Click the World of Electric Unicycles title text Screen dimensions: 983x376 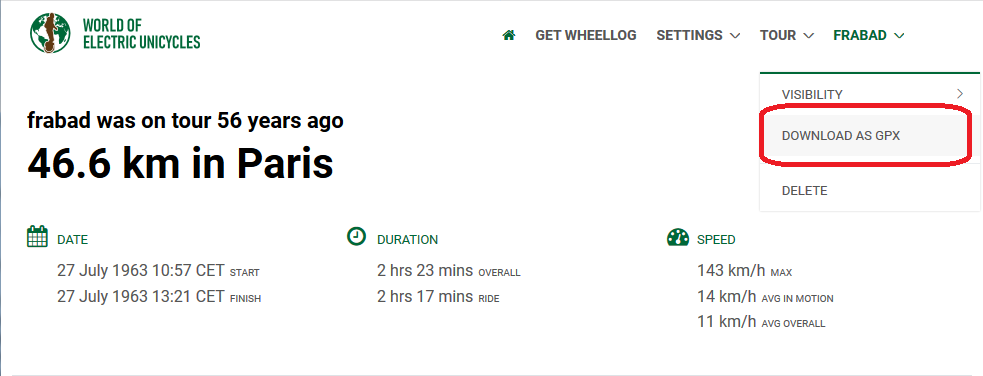141,34
